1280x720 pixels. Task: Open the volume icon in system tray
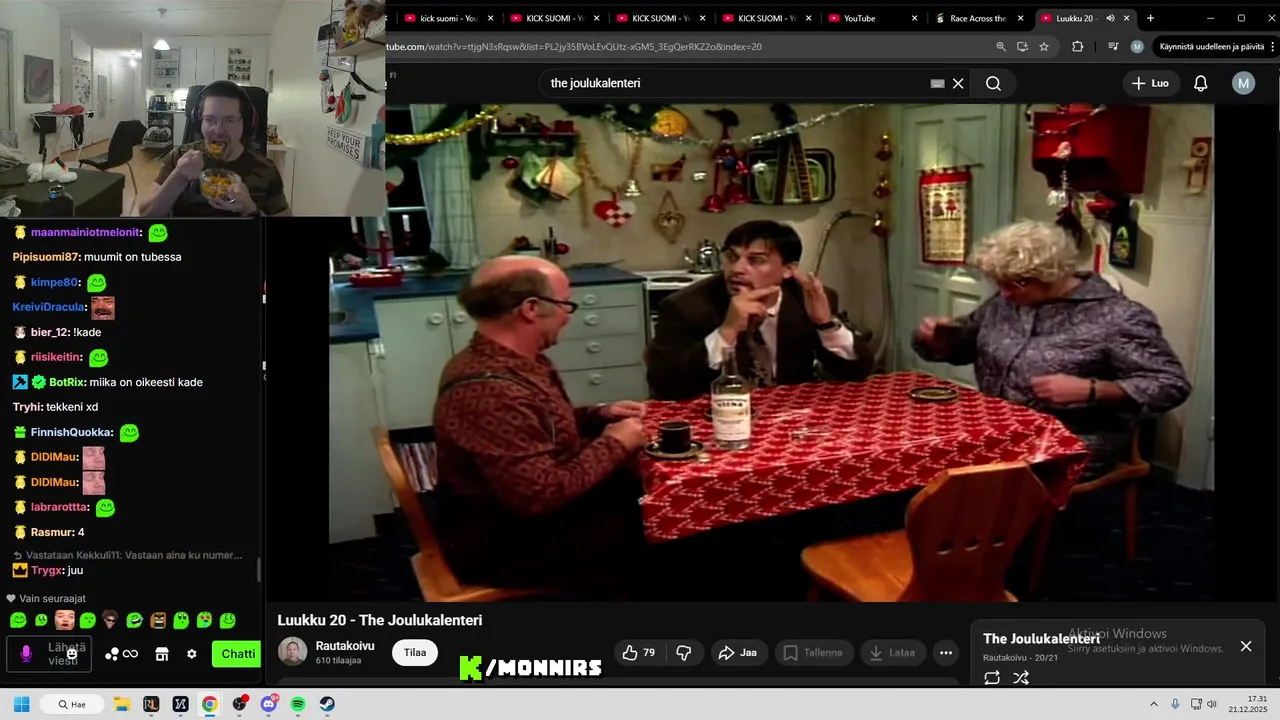point(1212,704)
